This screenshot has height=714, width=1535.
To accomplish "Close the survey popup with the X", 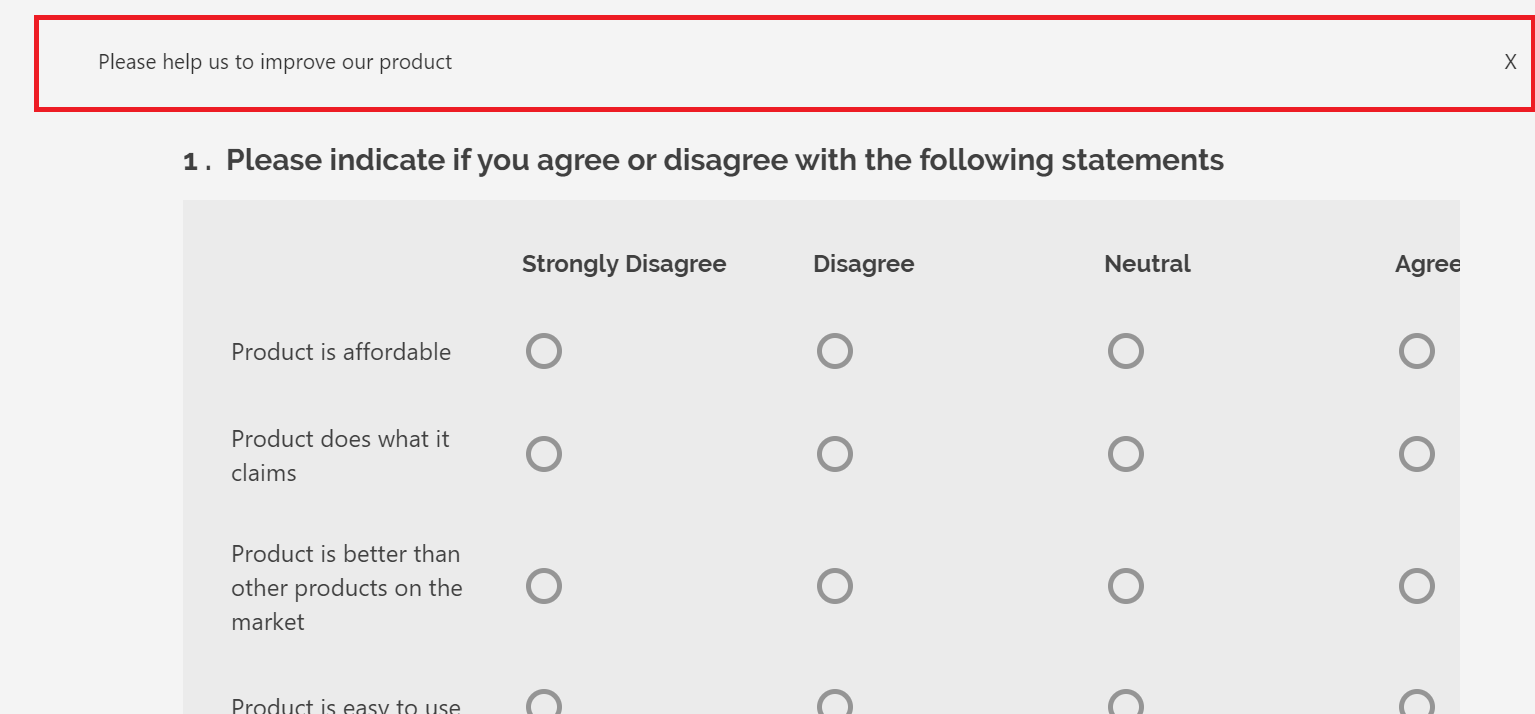I will click(x=1509, y=61).
